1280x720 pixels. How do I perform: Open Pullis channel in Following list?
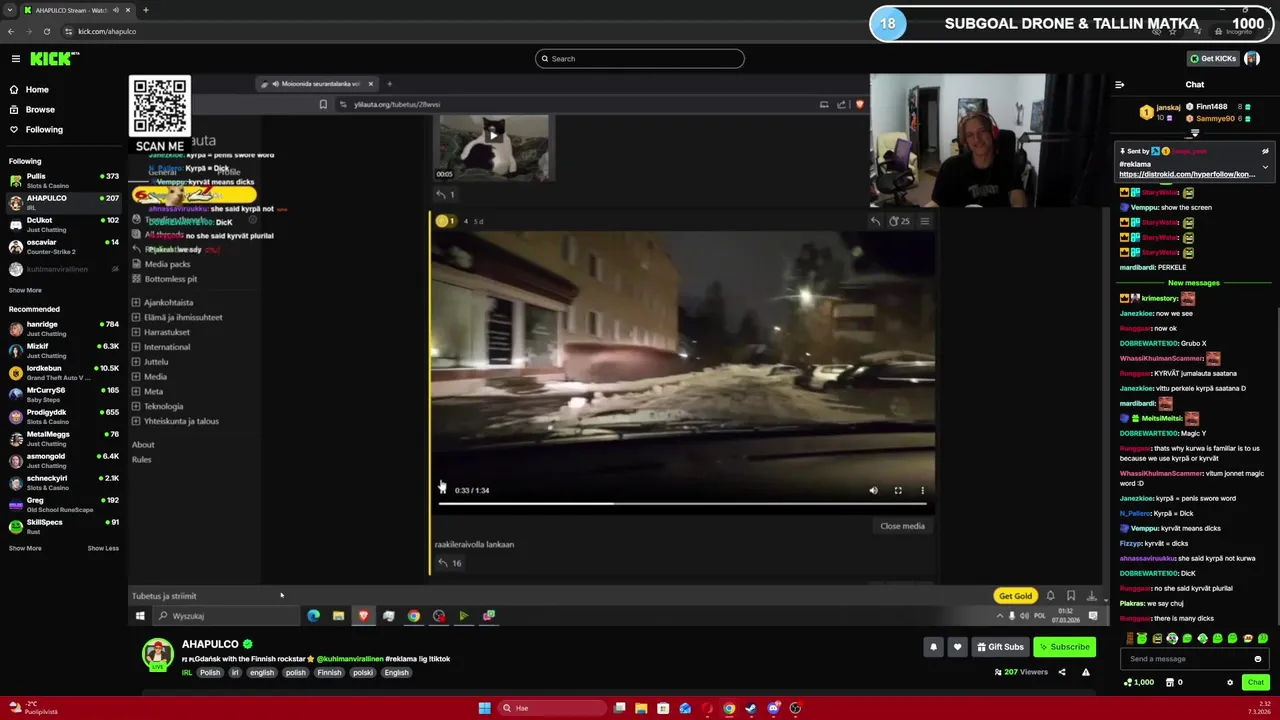tap(64, 180)
